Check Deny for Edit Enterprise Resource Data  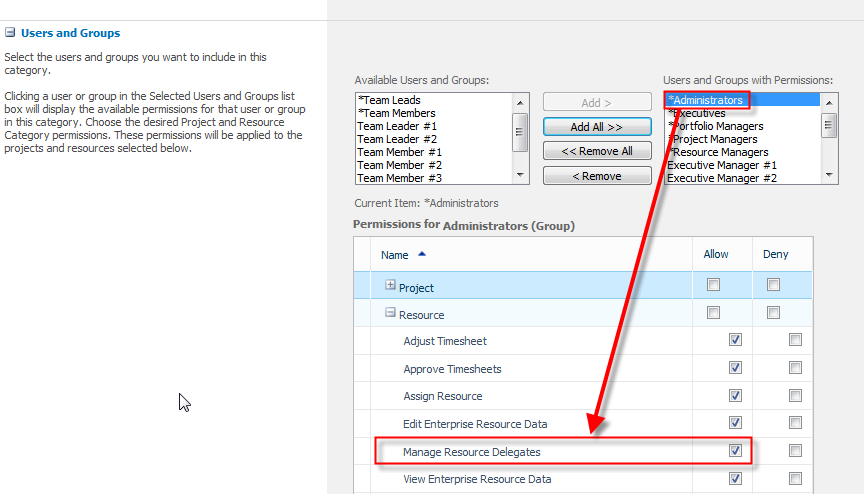point(795,423)
